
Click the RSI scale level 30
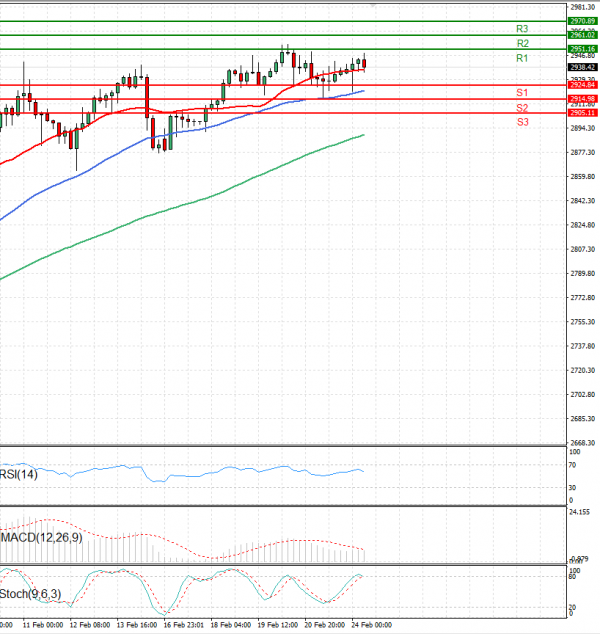[572, 488]
